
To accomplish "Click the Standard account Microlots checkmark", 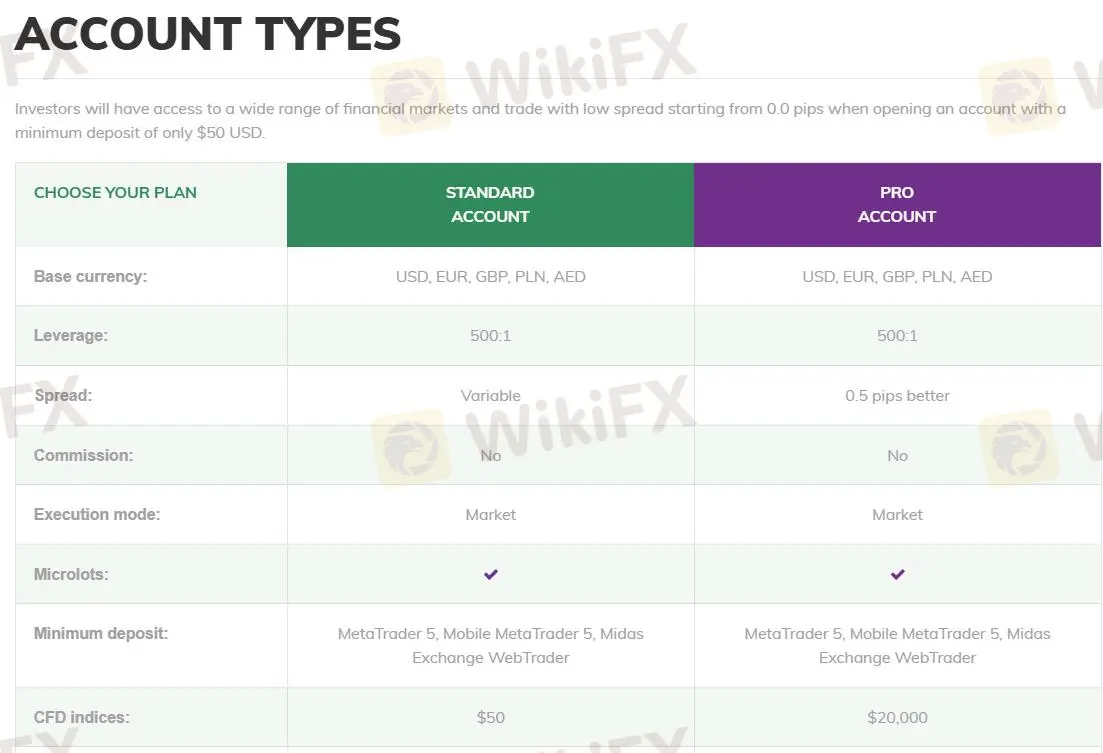I will click(x=490, y=574).
